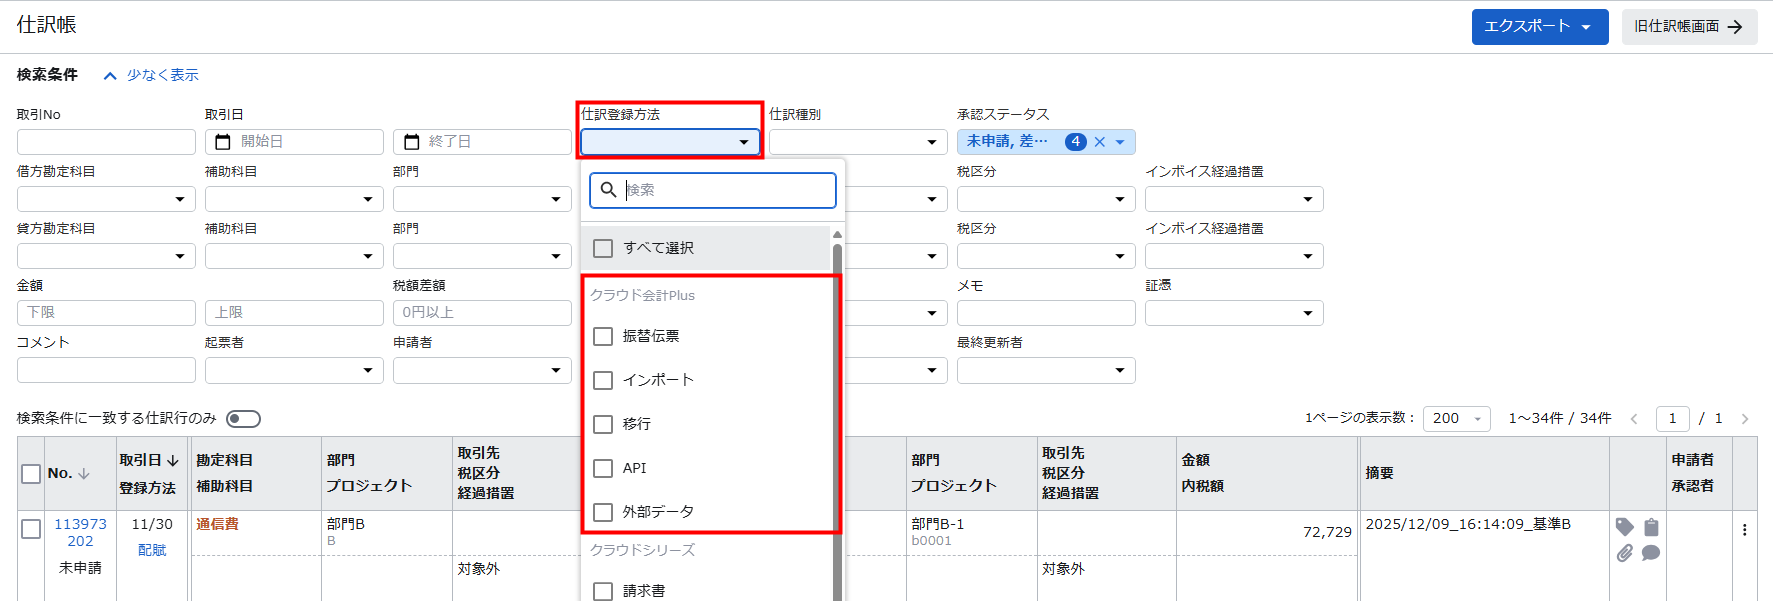Check the 振替伝票 option
This screenshot has height=601, width=1773.
603,336
